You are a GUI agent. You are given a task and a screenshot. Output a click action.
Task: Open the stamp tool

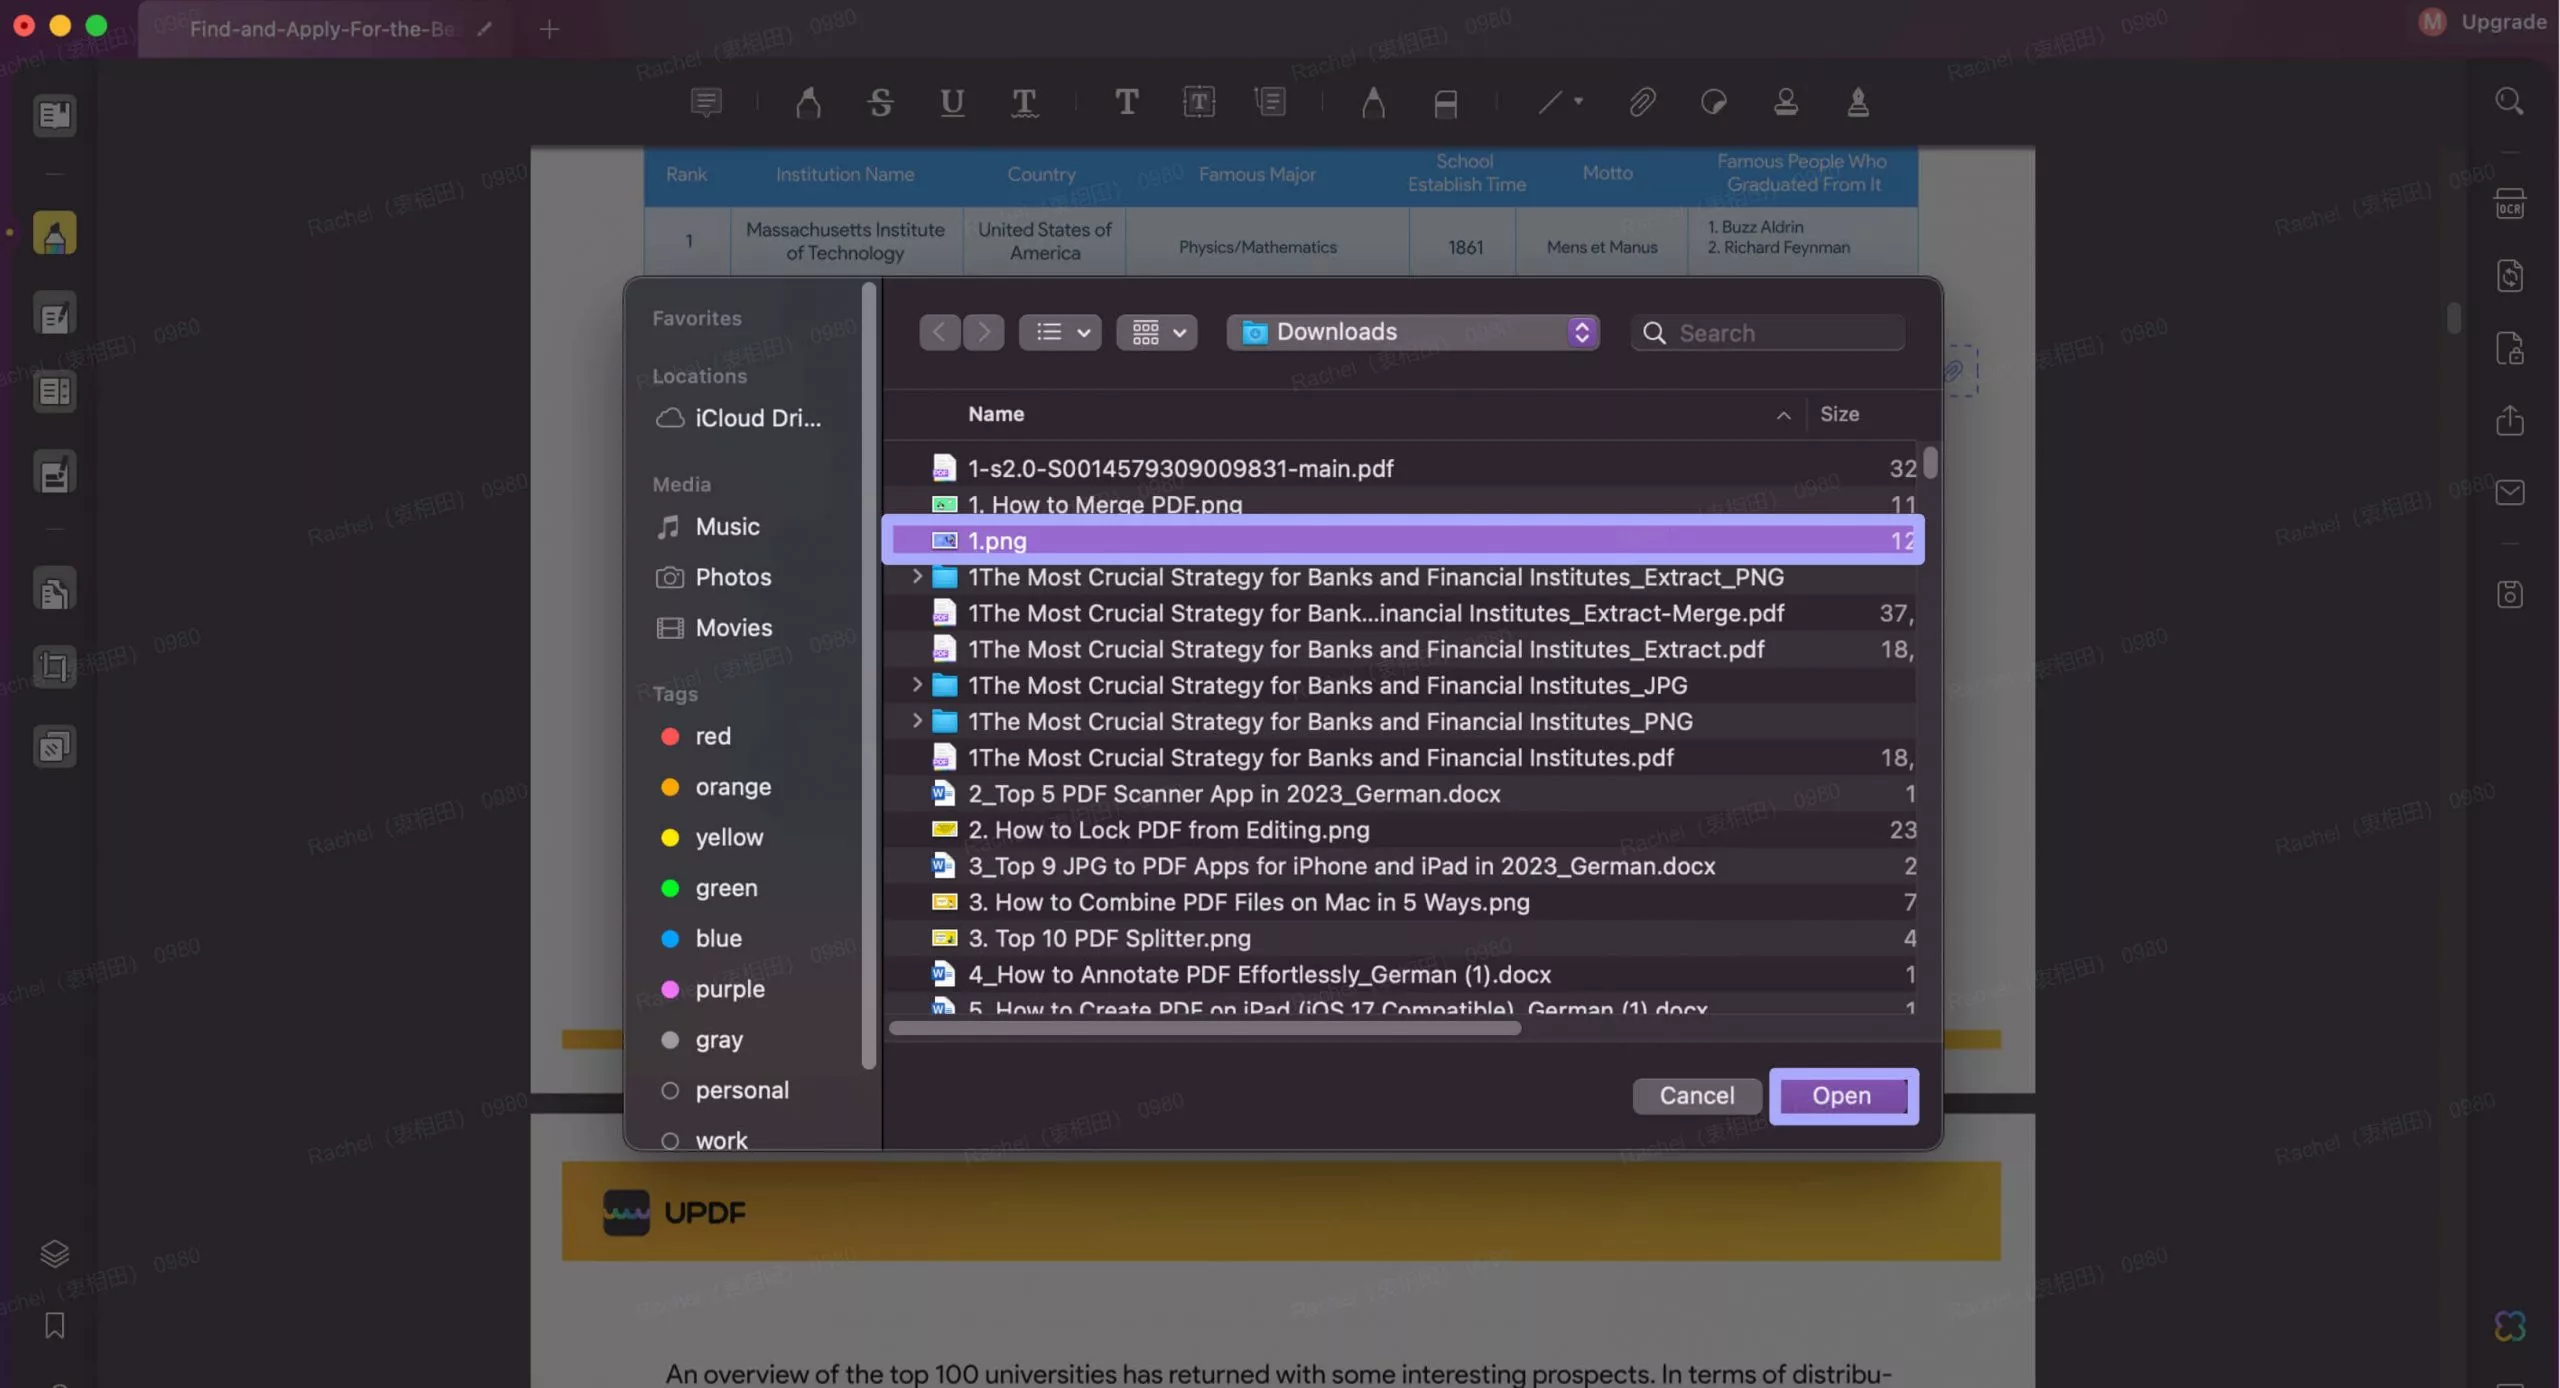coord(1785,102)
